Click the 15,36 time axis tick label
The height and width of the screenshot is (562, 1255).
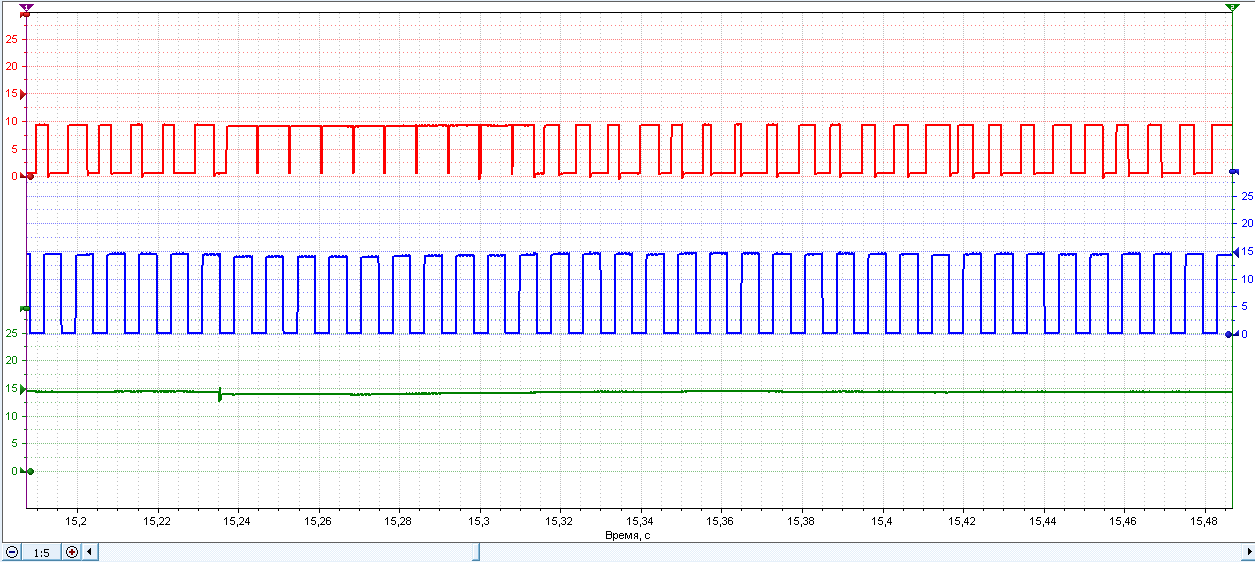pos(721,522)
